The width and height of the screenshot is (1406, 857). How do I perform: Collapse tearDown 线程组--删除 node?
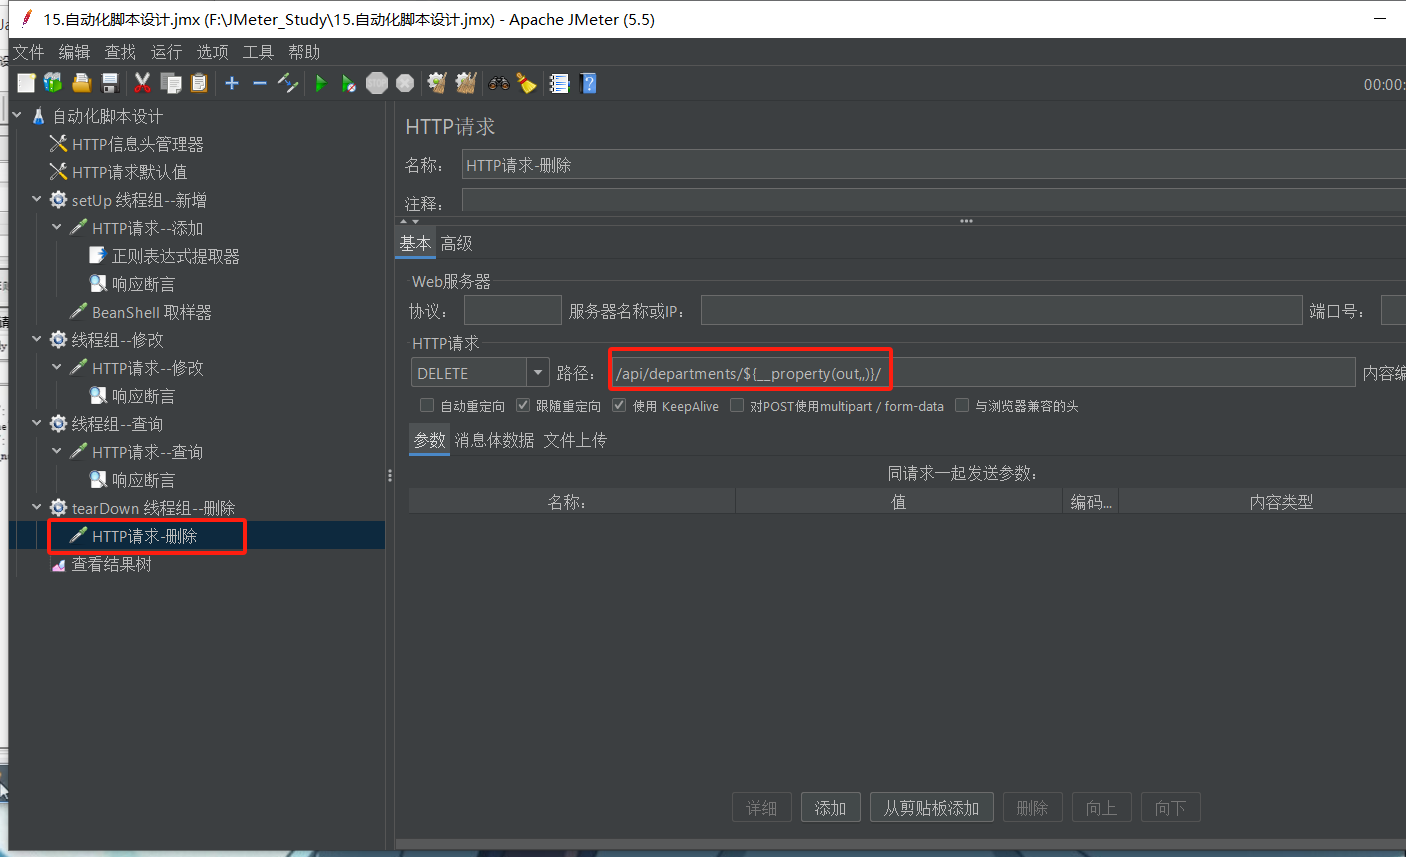37,508
